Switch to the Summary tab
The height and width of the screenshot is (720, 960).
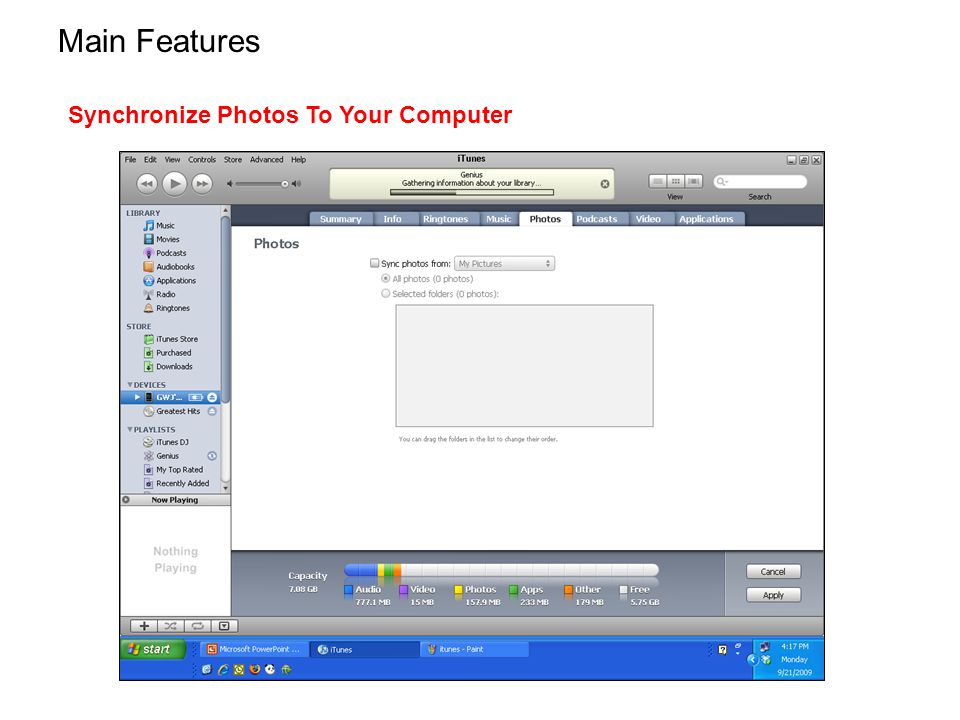(x=340, y=219)
